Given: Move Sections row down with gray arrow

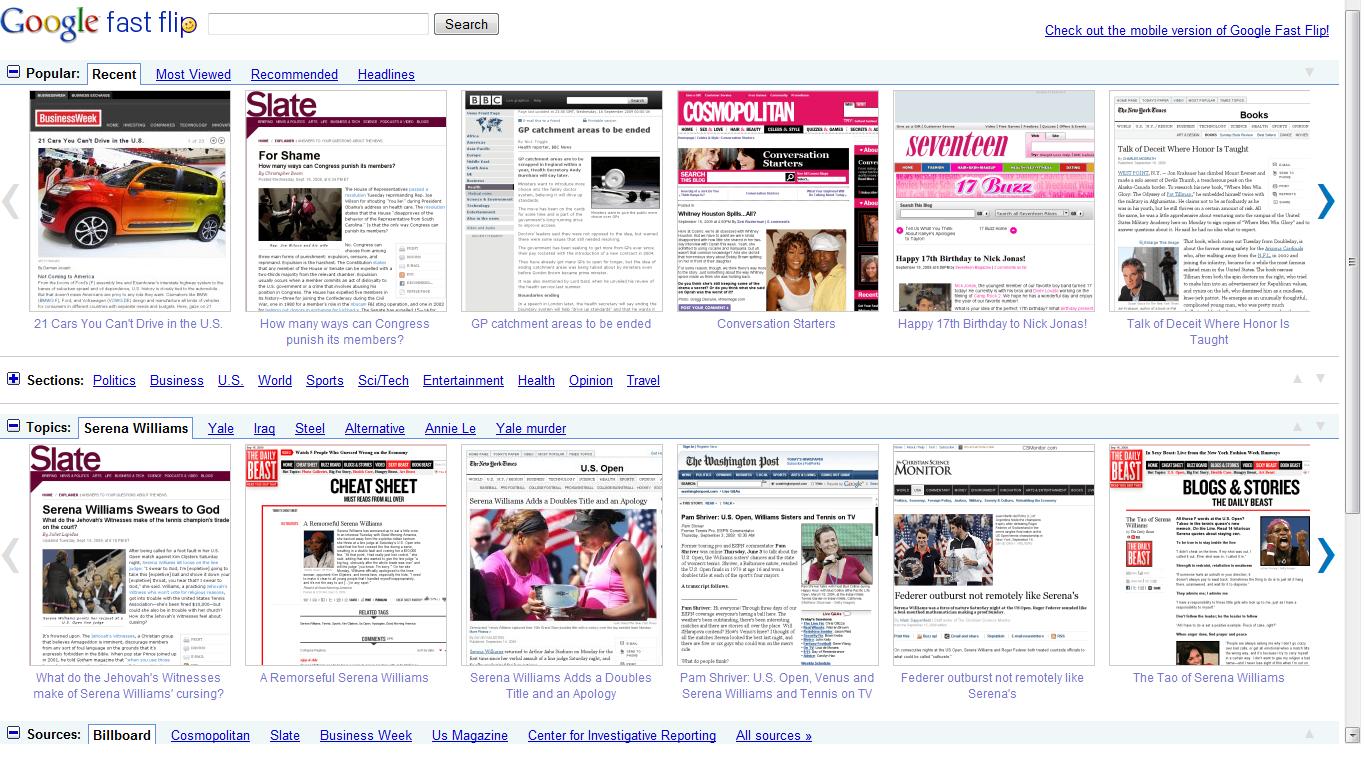Looking at the screenshot, I should coord(1320,379).
